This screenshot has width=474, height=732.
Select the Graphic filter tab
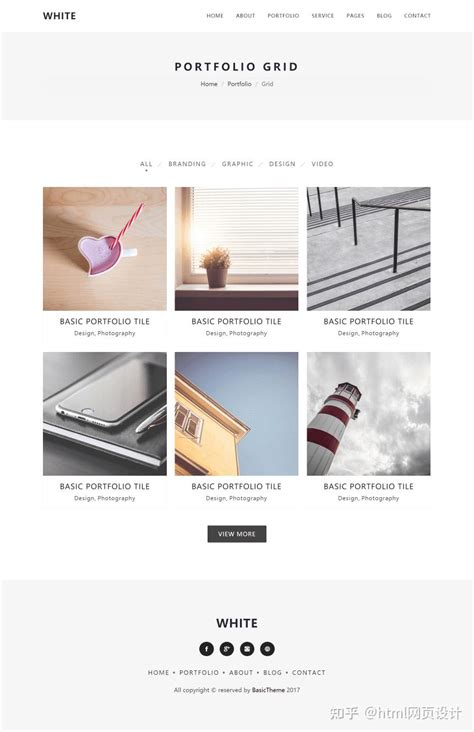click(237, 164)
